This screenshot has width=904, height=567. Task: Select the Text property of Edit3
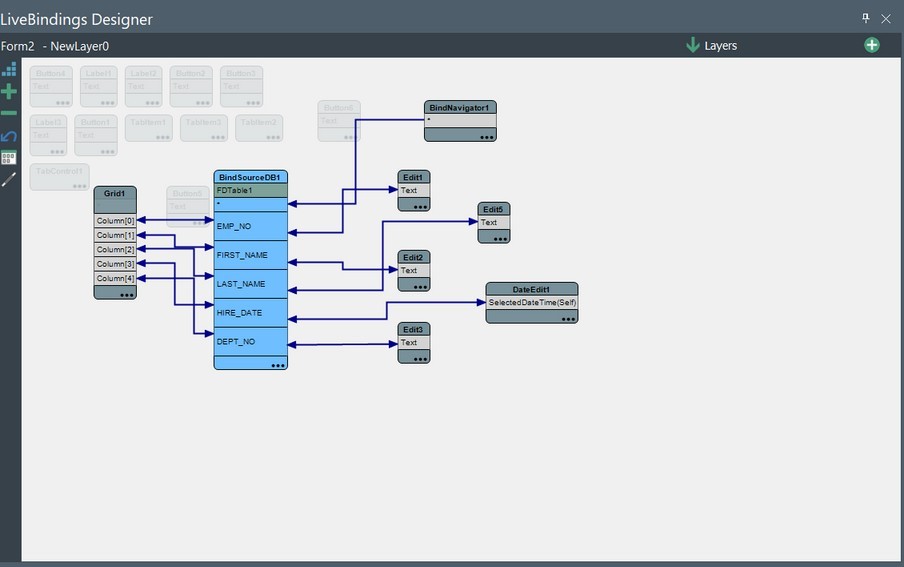coord(413,343)
